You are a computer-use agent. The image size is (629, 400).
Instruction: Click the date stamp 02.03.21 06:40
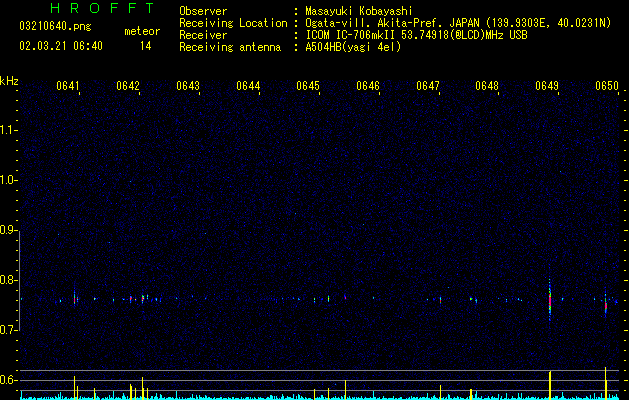(61, 46)
